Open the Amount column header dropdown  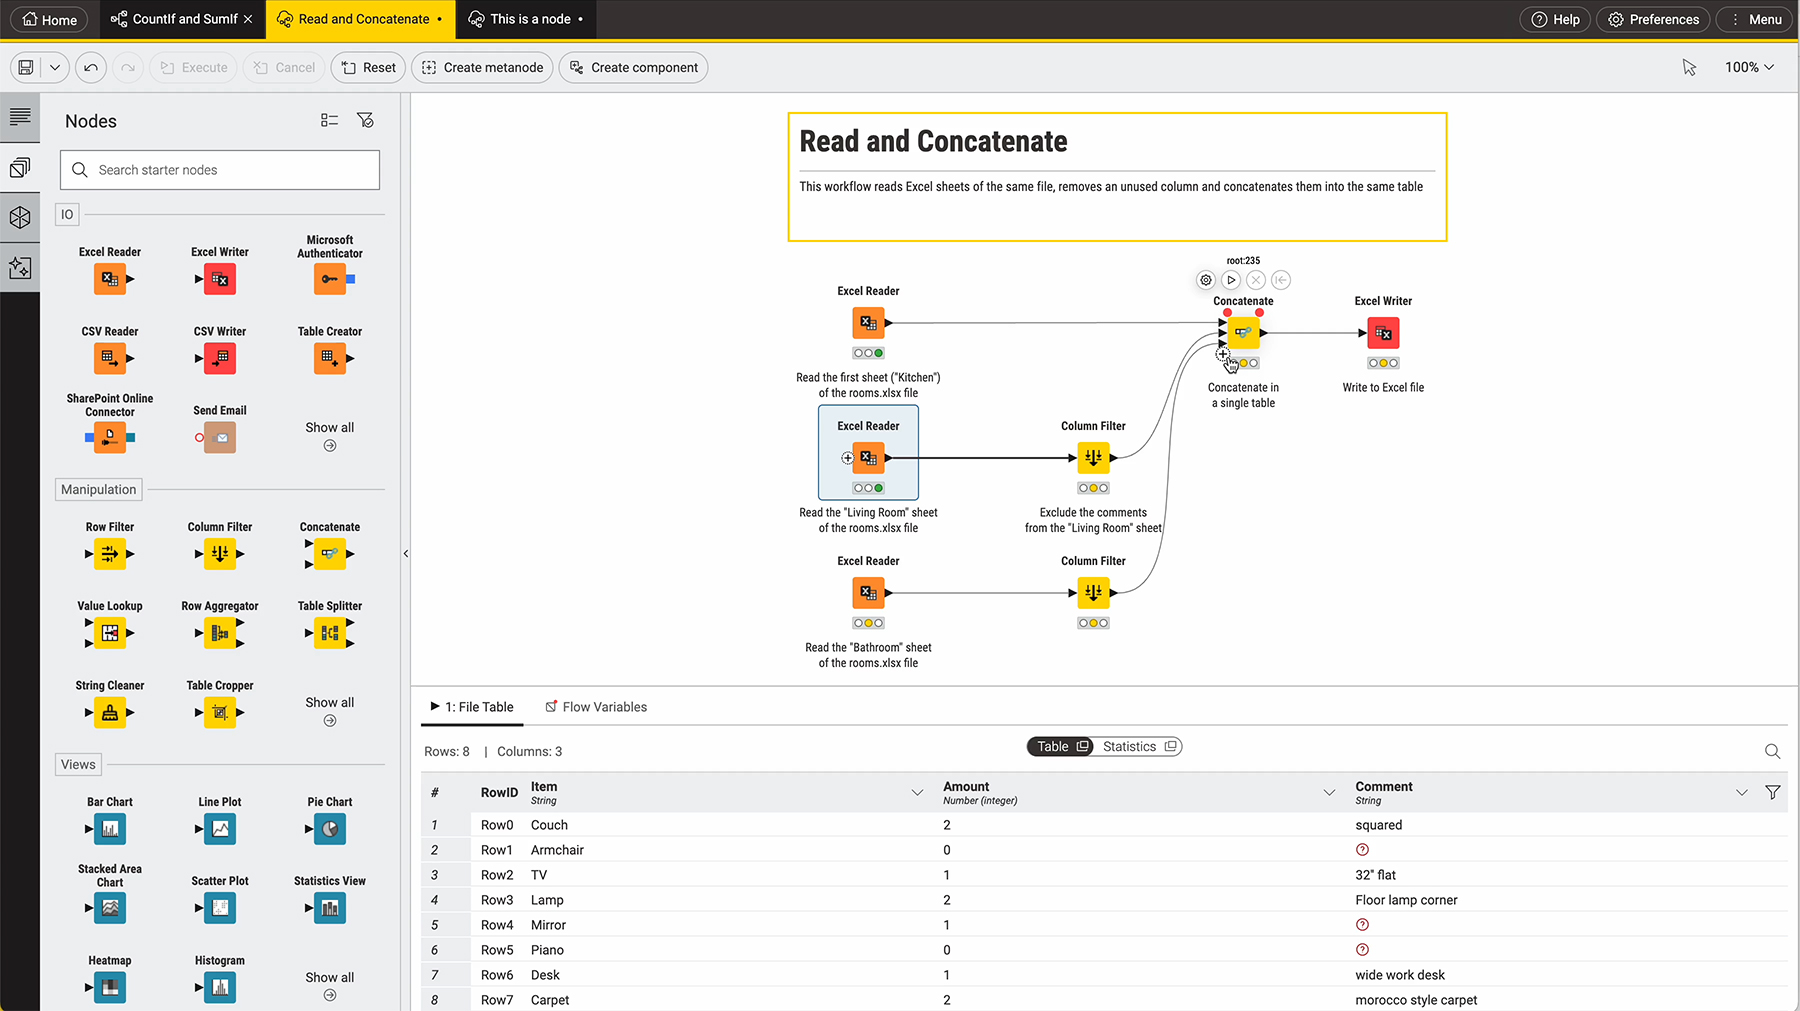point(1329,793)
